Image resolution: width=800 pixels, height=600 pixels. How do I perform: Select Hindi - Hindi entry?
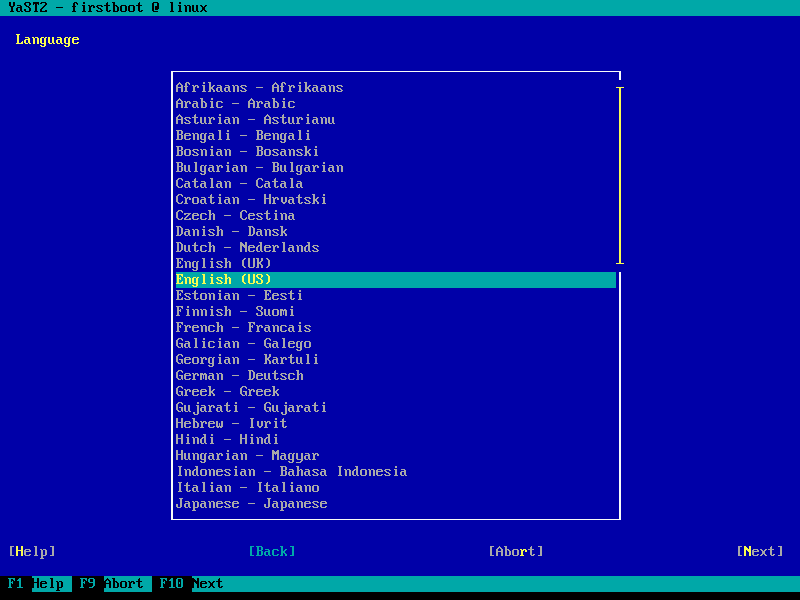point(227,440)
